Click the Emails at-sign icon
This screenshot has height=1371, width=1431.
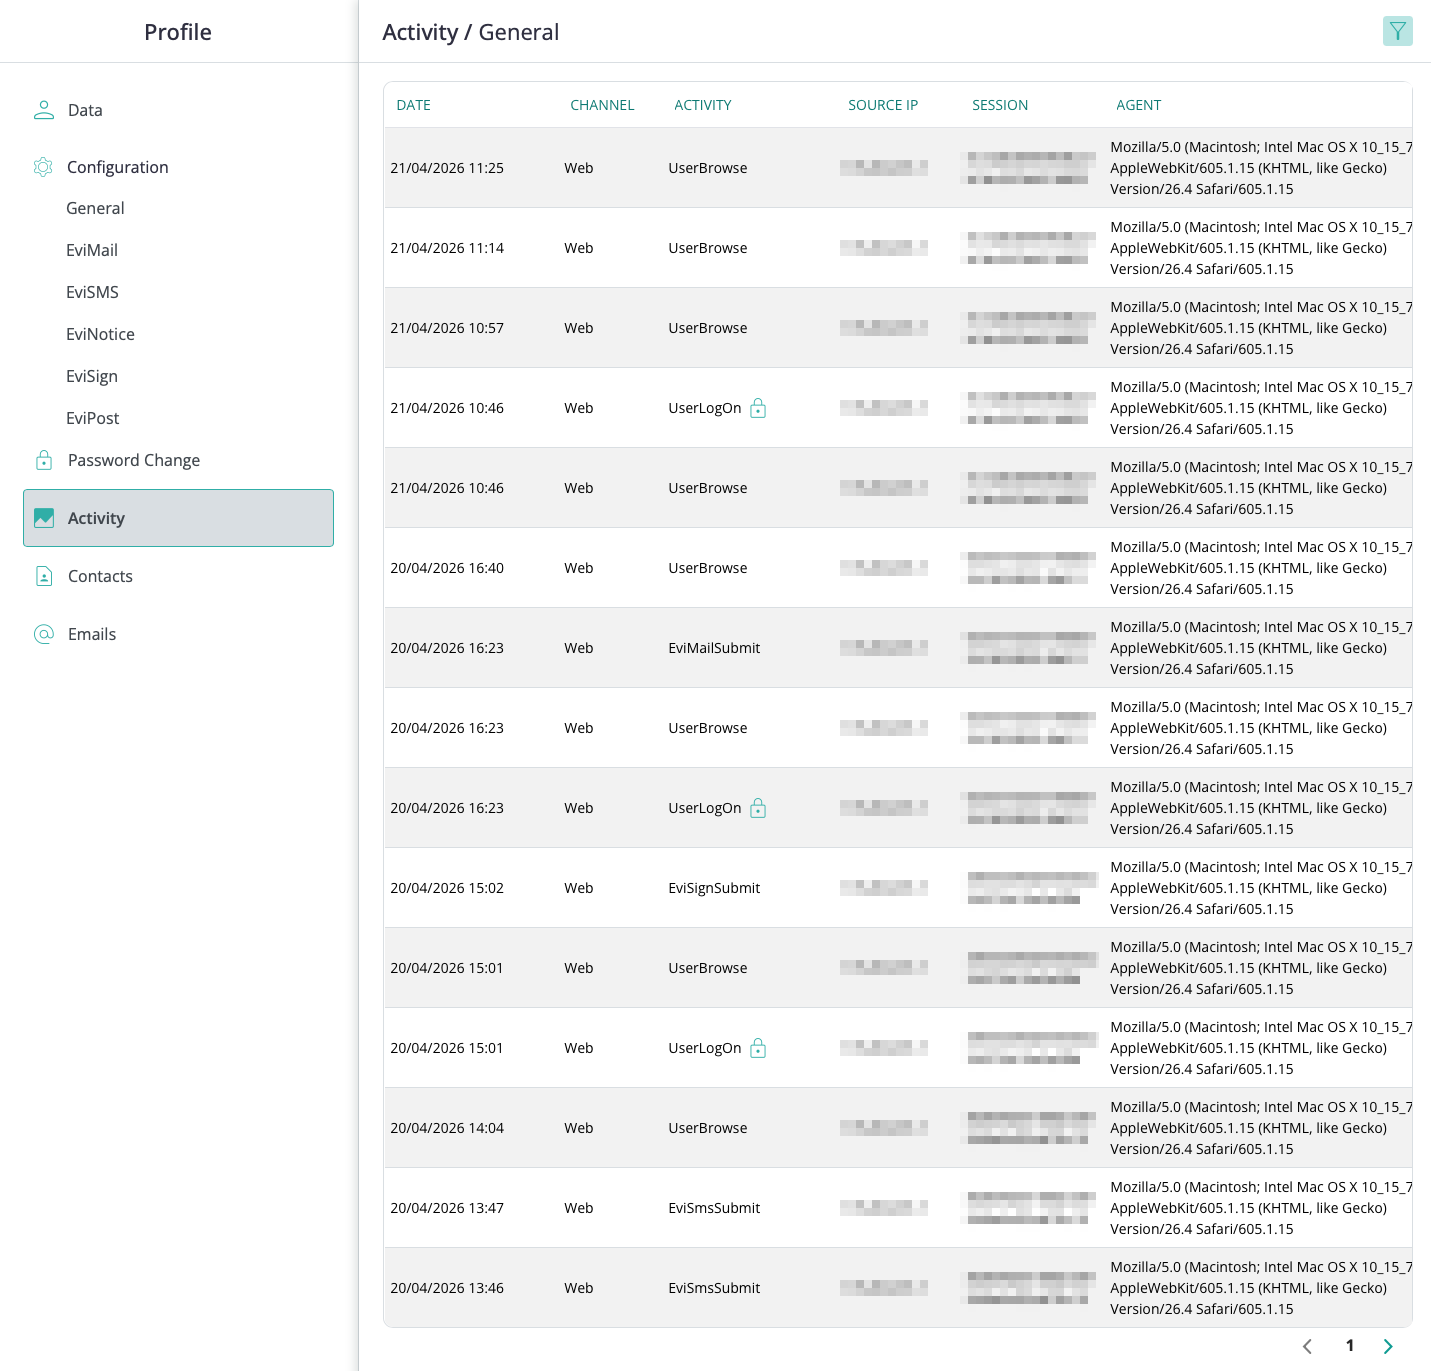(x=44, y=634)
